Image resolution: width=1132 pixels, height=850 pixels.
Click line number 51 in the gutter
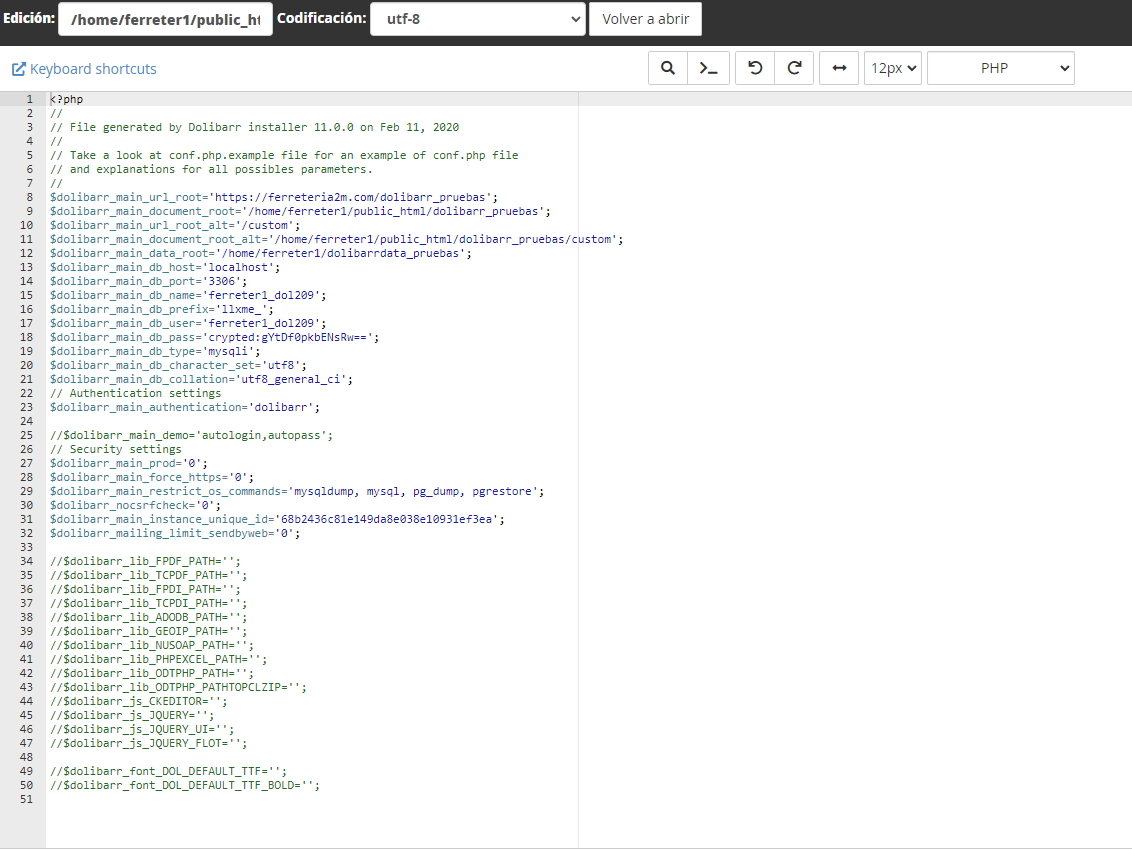coord(27,800)
